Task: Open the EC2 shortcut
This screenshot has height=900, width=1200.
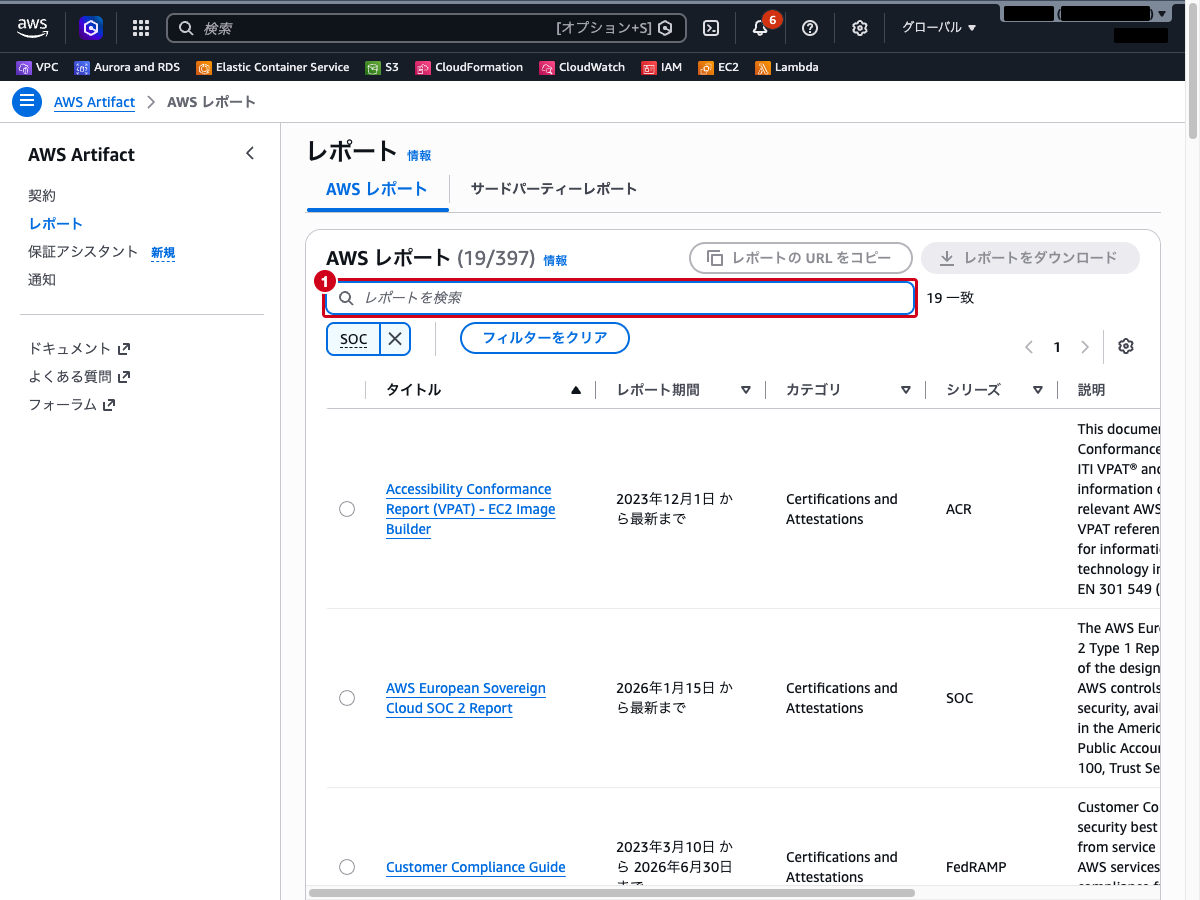Action: pyautogui.click(x=718, y=67)
